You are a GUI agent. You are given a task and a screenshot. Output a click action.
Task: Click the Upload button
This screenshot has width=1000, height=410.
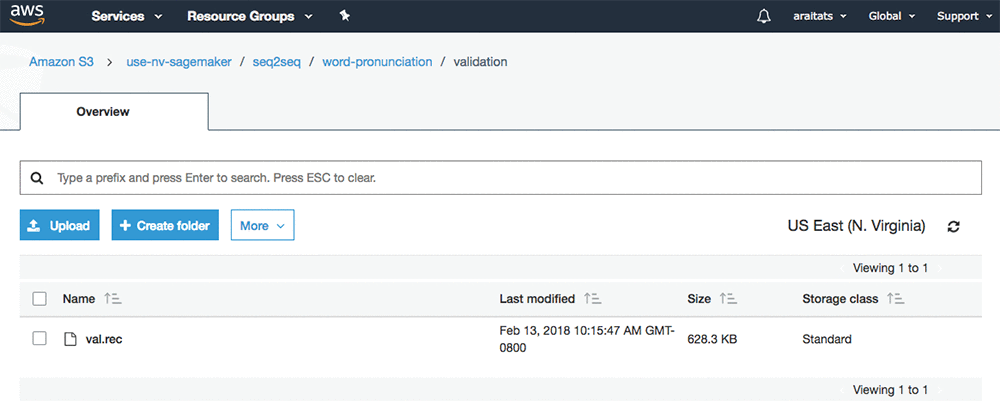(60, 226)
